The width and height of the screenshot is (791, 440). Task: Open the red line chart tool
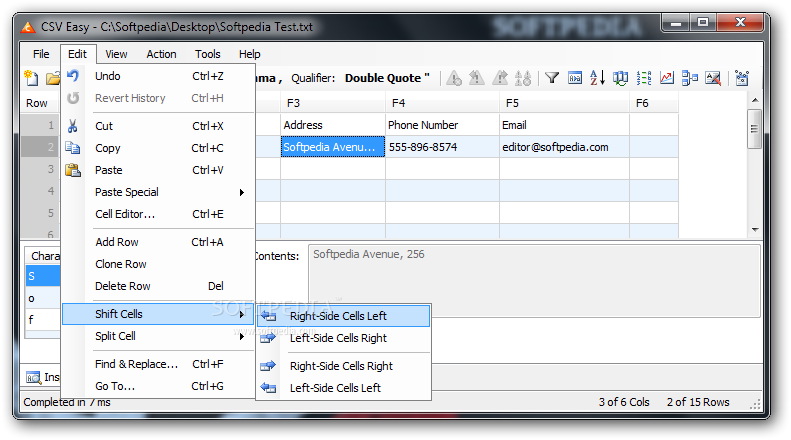click(x=667, y=78)
